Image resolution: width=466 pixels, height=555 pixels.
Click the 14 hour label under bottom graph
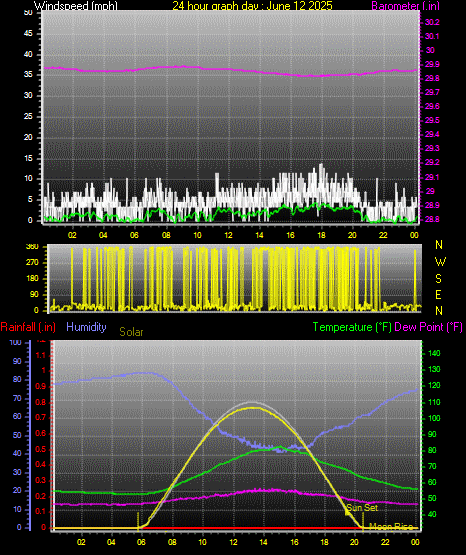pos(263,542)
